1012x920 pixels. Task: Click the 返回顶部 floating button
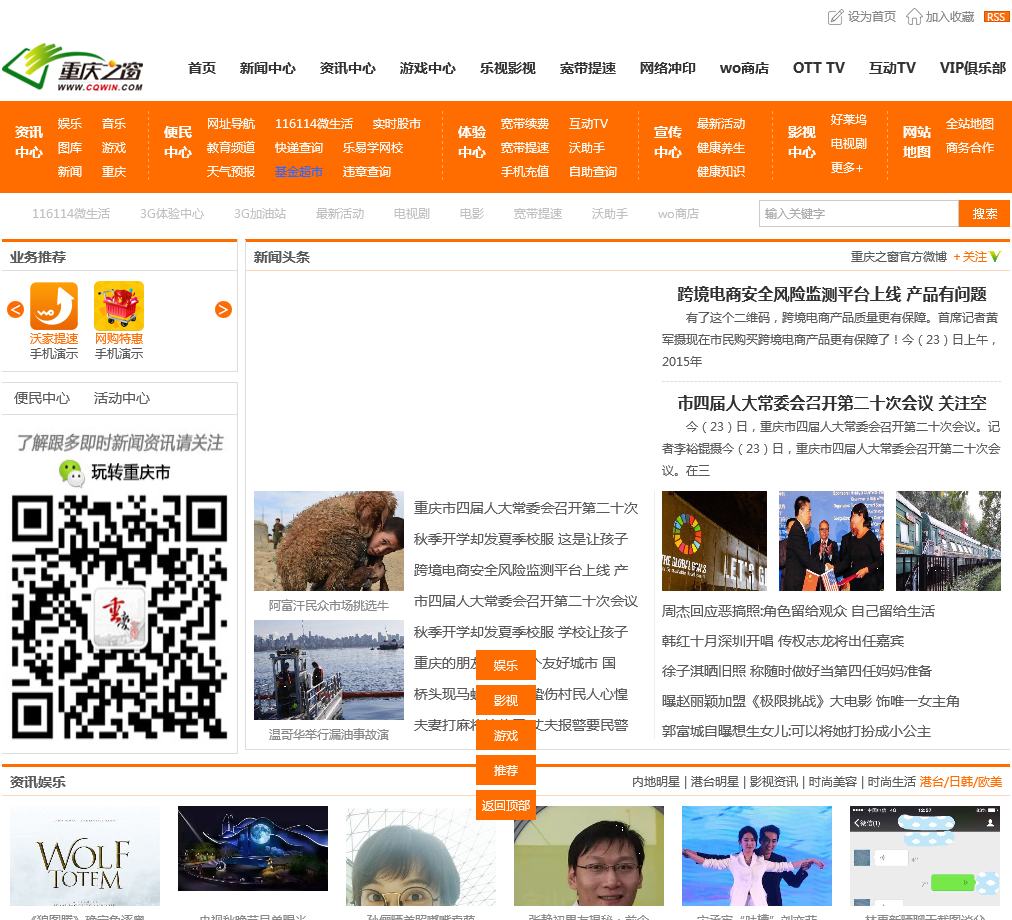tap(505, 805)
